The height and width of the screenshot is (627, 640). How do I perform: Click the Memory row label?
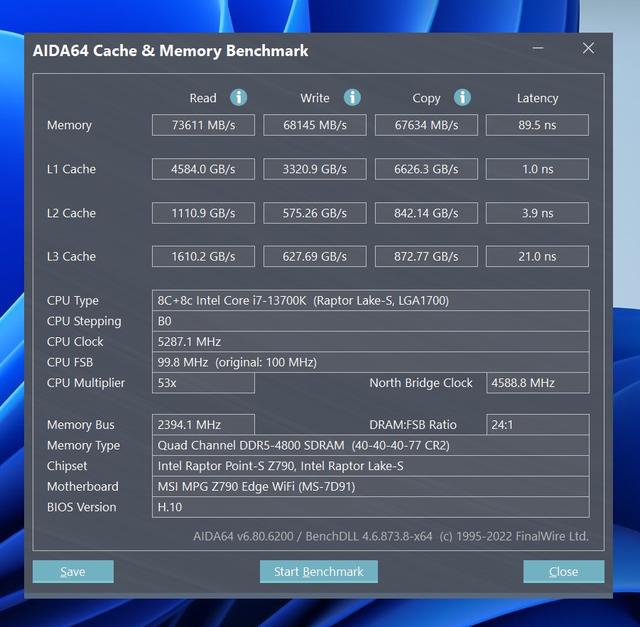(x=69, y=125)
